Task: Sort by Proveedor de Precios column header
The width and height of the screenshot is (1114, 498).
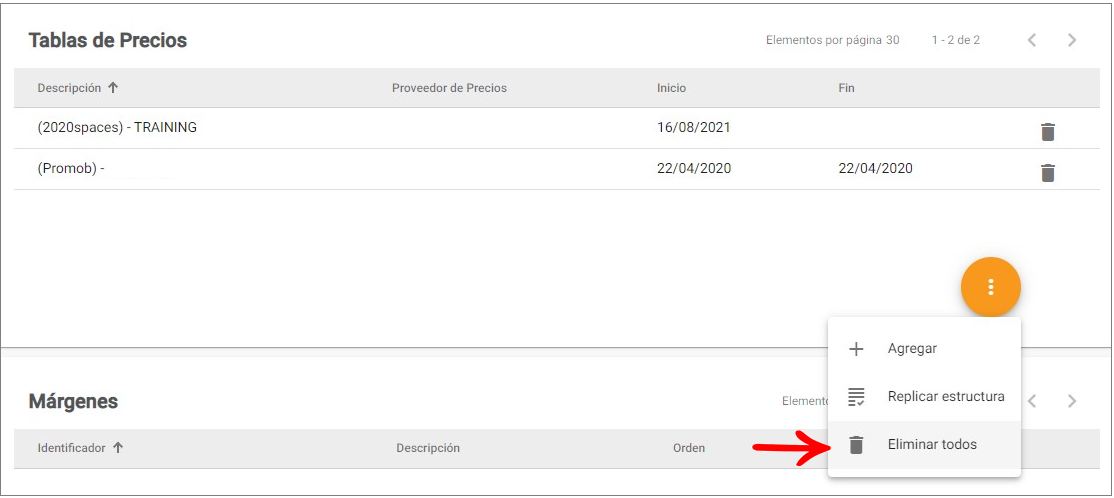Action: (x=449, y=88)
